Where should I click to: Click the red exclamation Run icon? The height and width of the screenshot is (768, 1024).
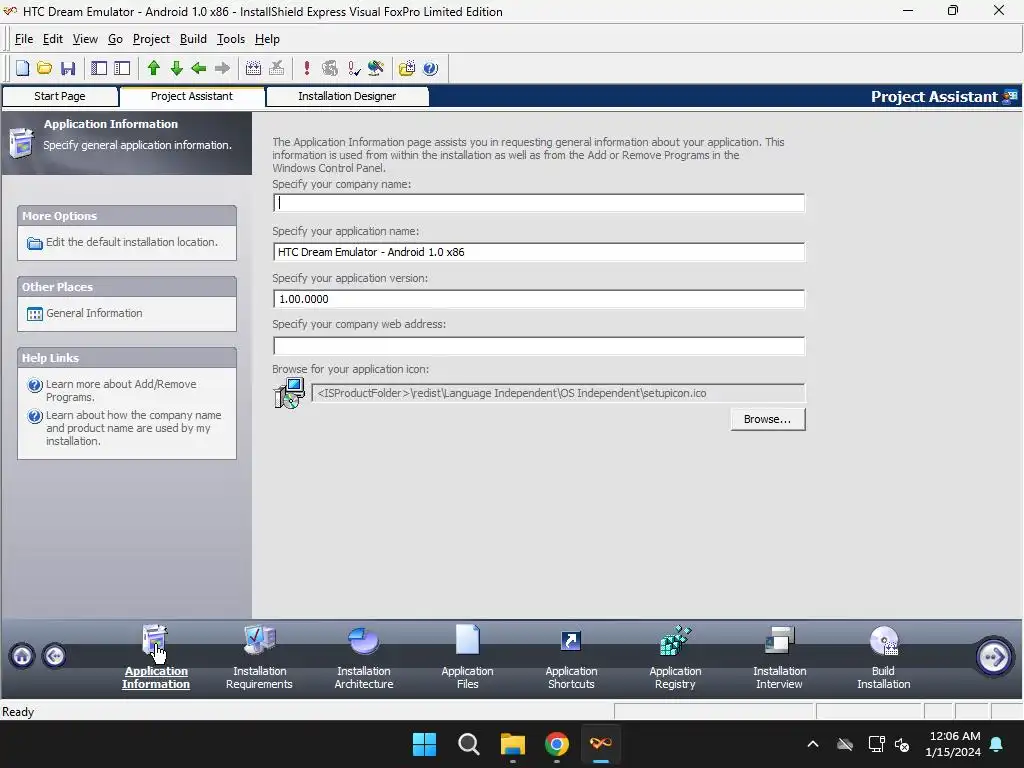(307, 68)
